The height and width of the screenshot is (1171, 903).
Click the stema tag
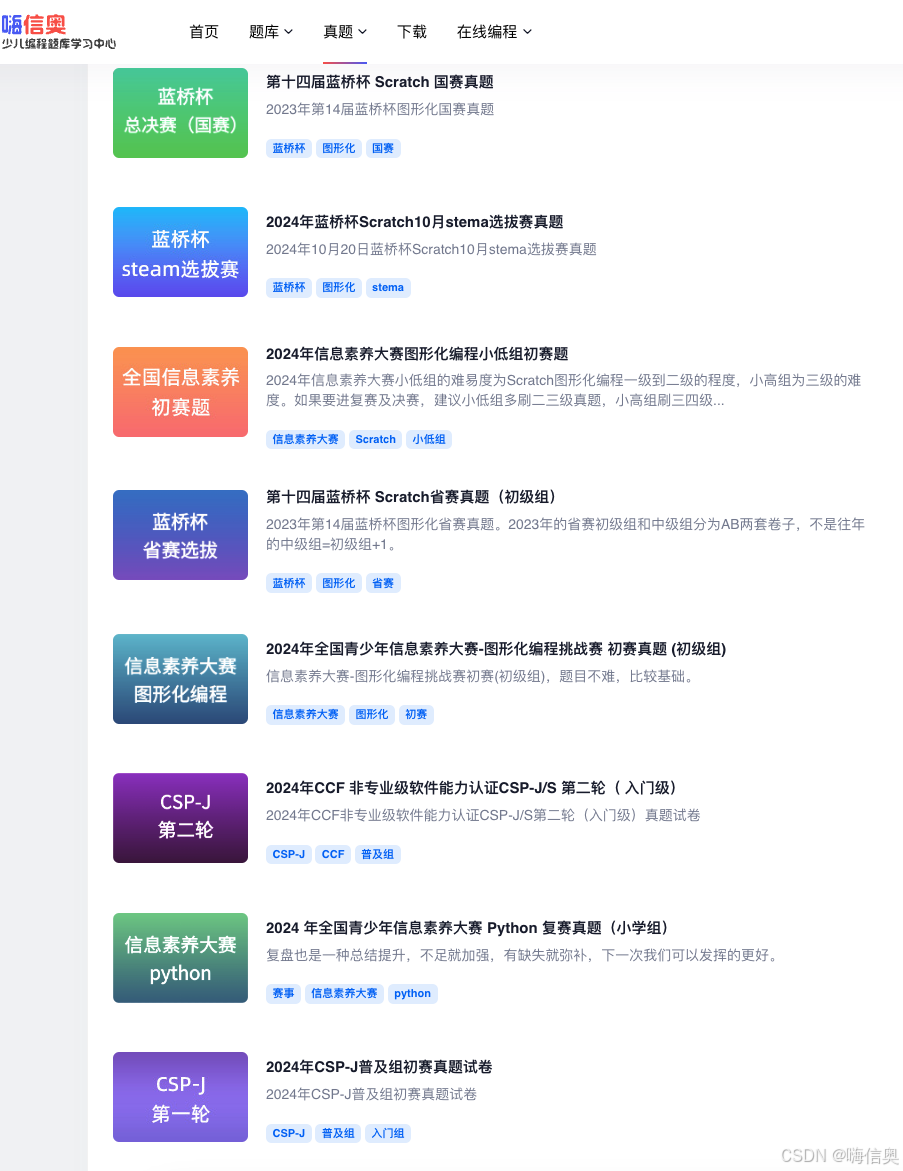point(388,288)
